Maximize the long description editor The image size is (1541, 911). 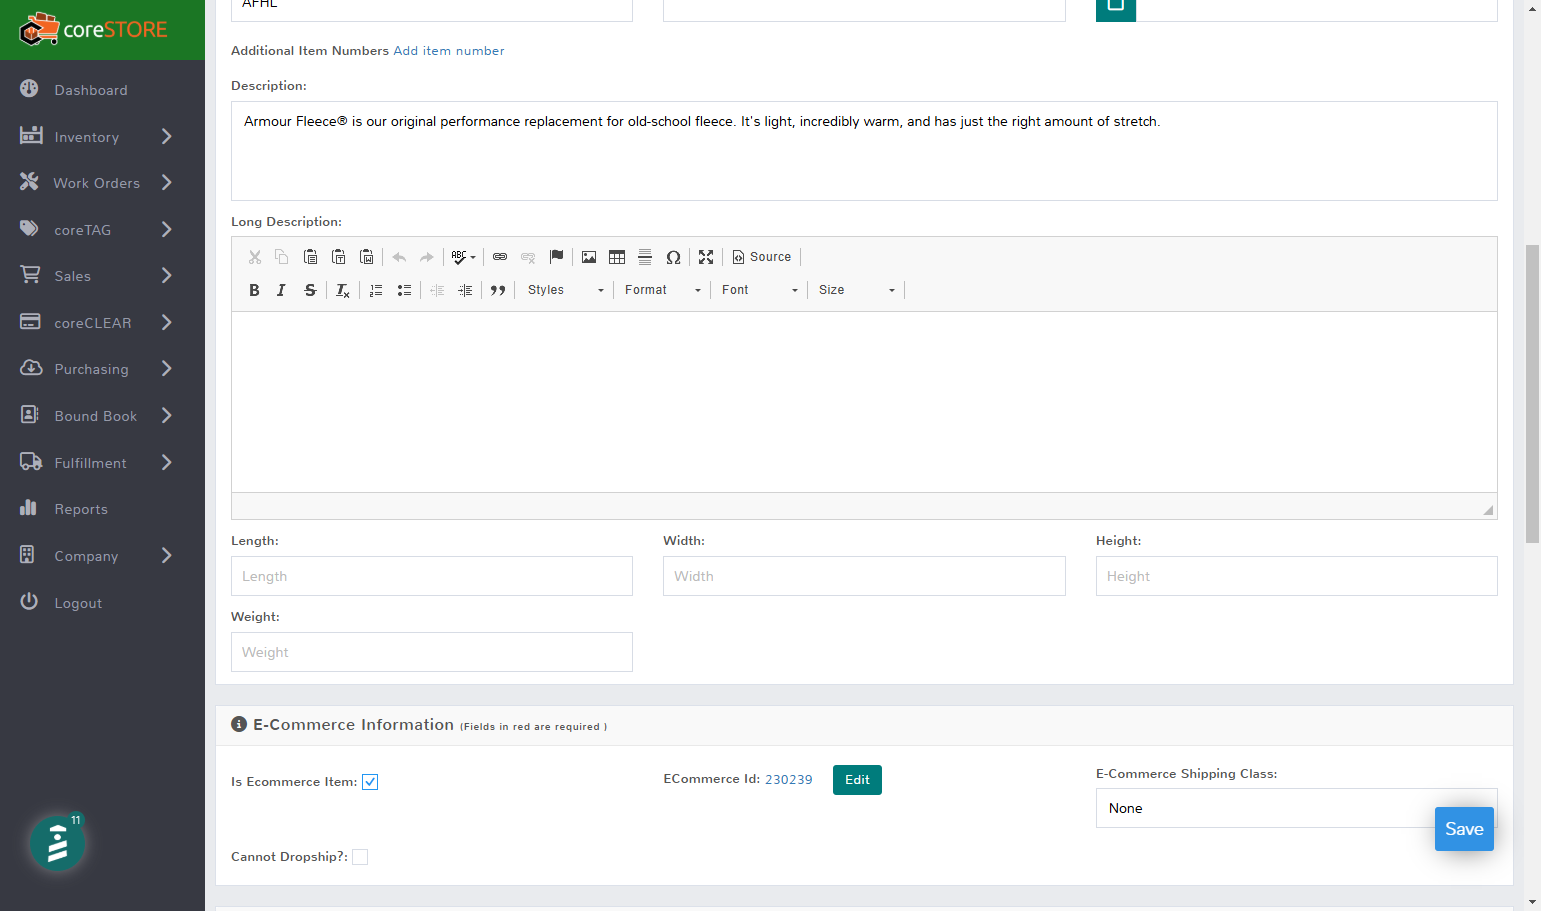pos(706,257)
